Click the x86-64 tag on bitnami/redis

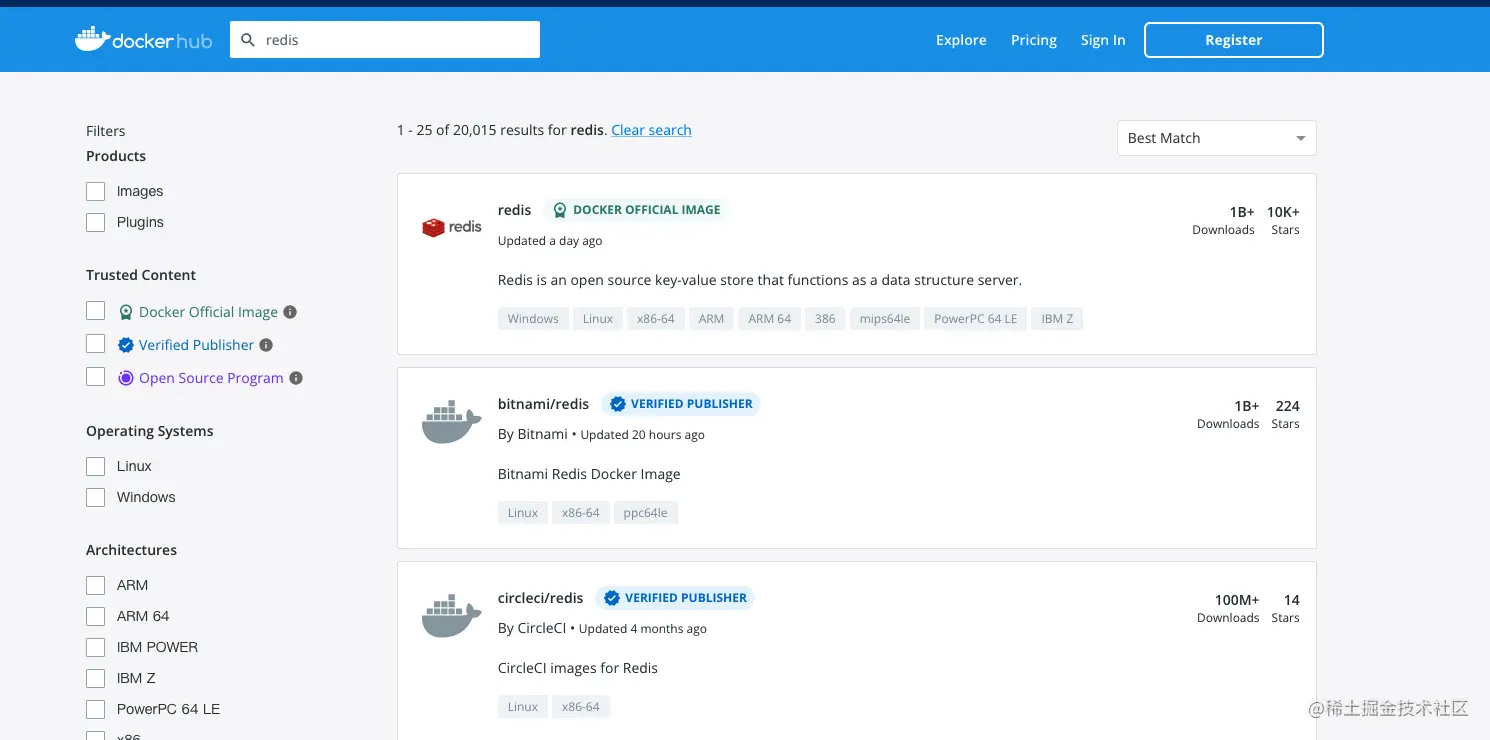pos(581,513)
